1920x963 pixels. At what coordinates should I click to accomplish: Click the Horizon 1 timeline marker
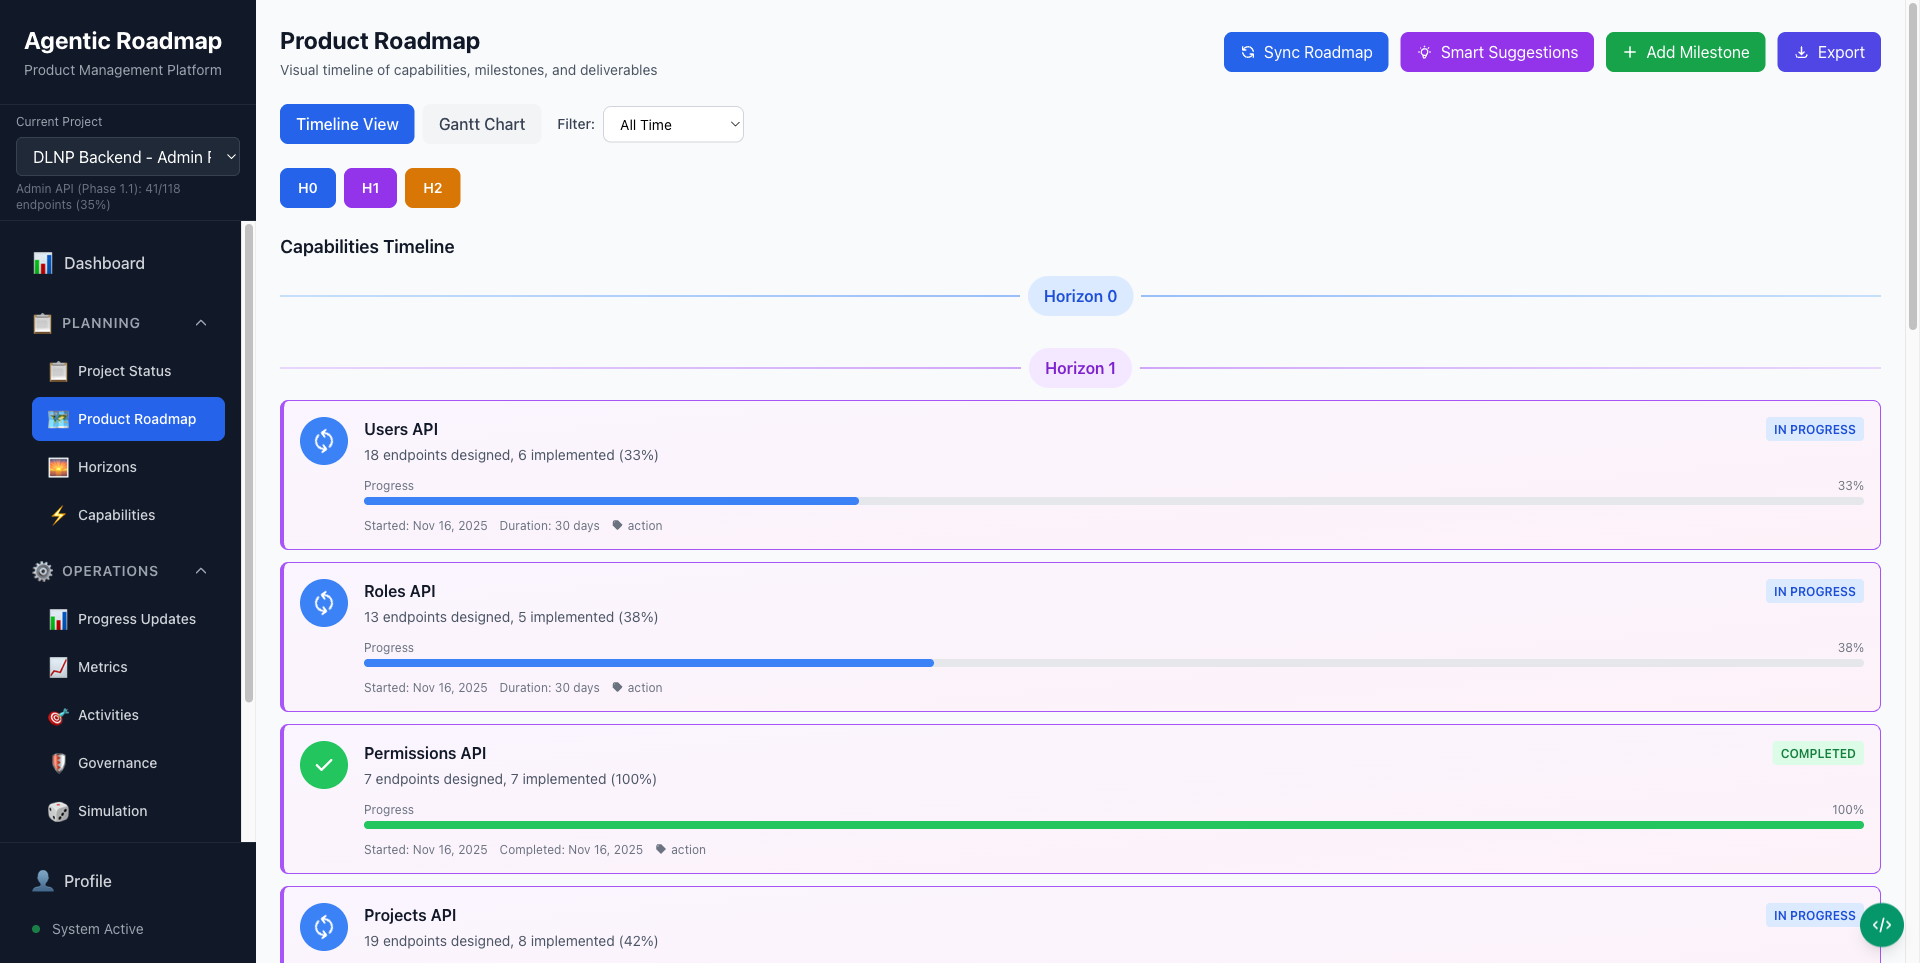click(1080, 368)
